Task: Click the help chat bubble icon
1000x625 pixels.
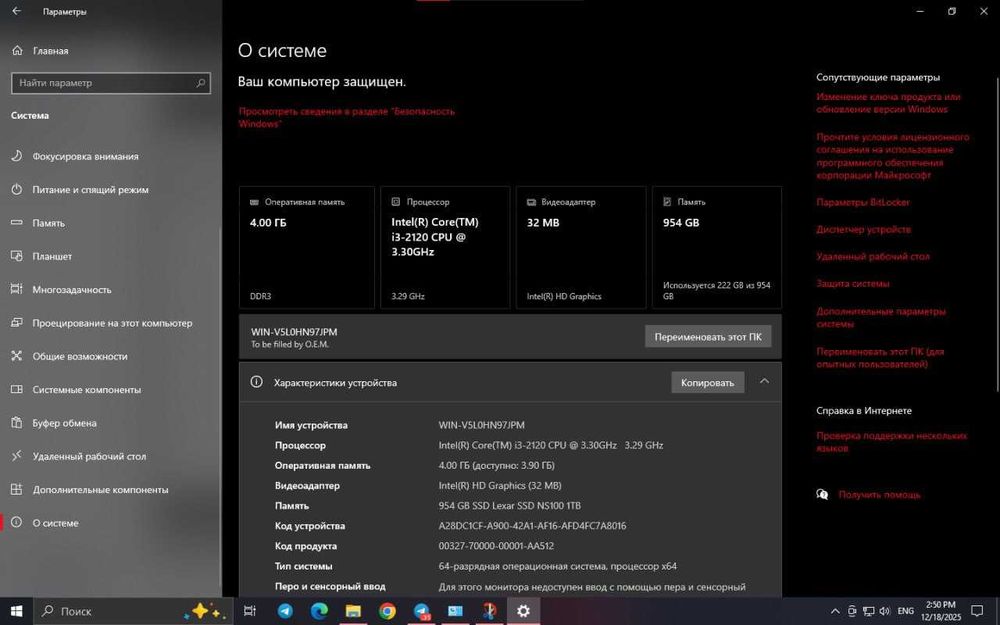Action: coord(822,494)
